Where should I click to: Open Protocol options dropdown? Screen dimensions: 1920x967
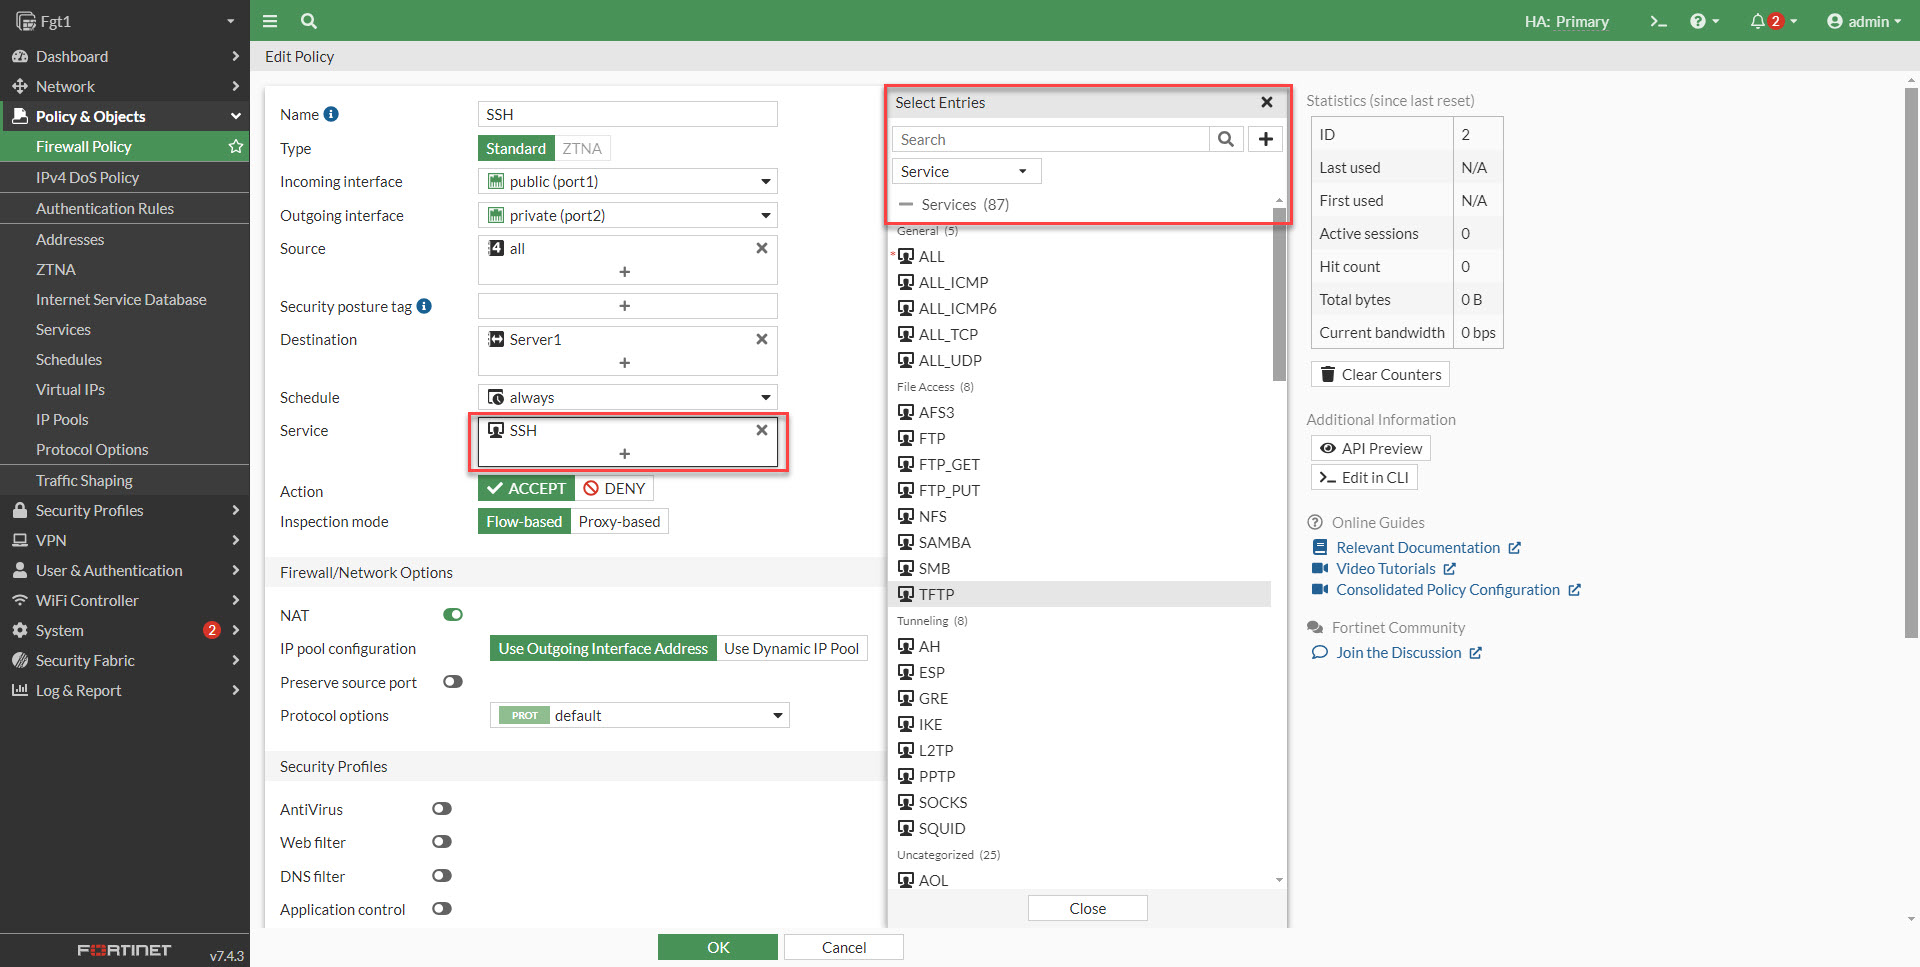639,715
